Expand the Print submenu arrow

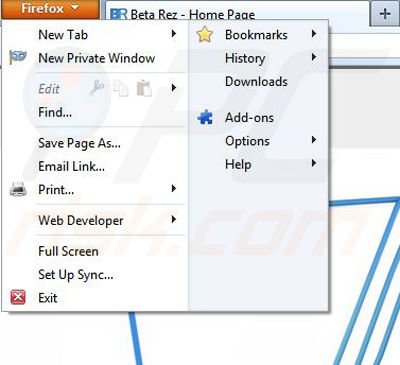coord(174,189)
